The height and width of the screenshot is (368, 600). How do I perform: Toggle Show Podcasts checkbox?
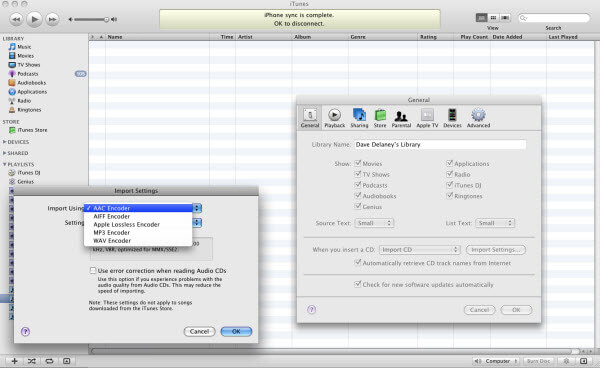[x=358, y=185]
